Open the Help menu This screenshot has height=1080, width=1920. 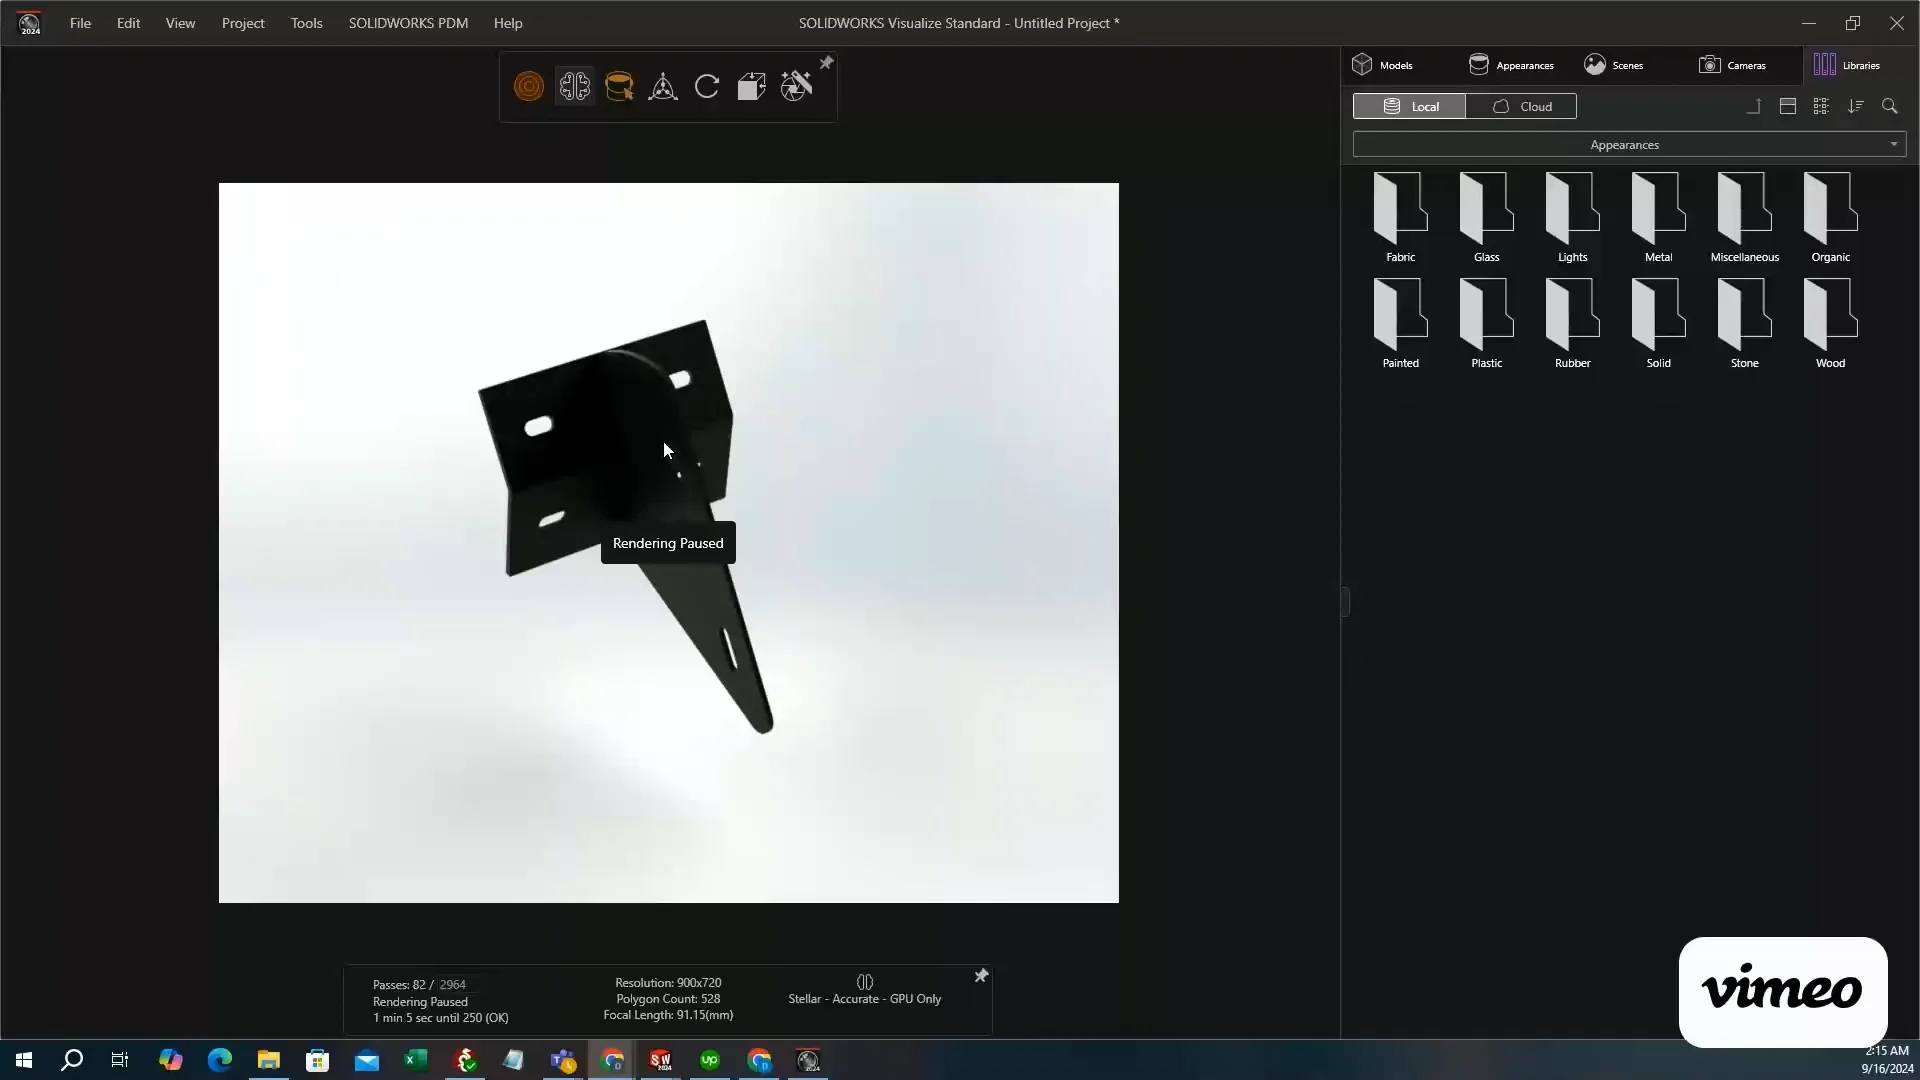tap(508, 23)
